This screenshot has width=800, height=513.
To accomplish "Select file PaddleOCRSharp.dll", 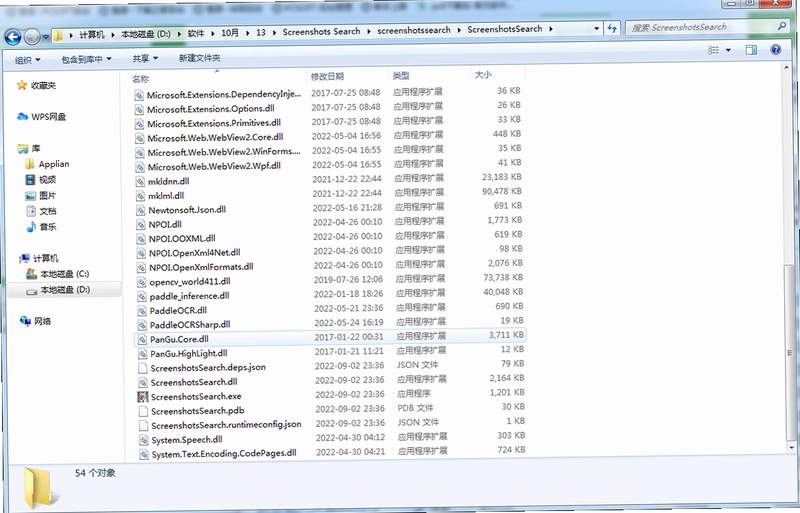I will [x=190, y=325].
